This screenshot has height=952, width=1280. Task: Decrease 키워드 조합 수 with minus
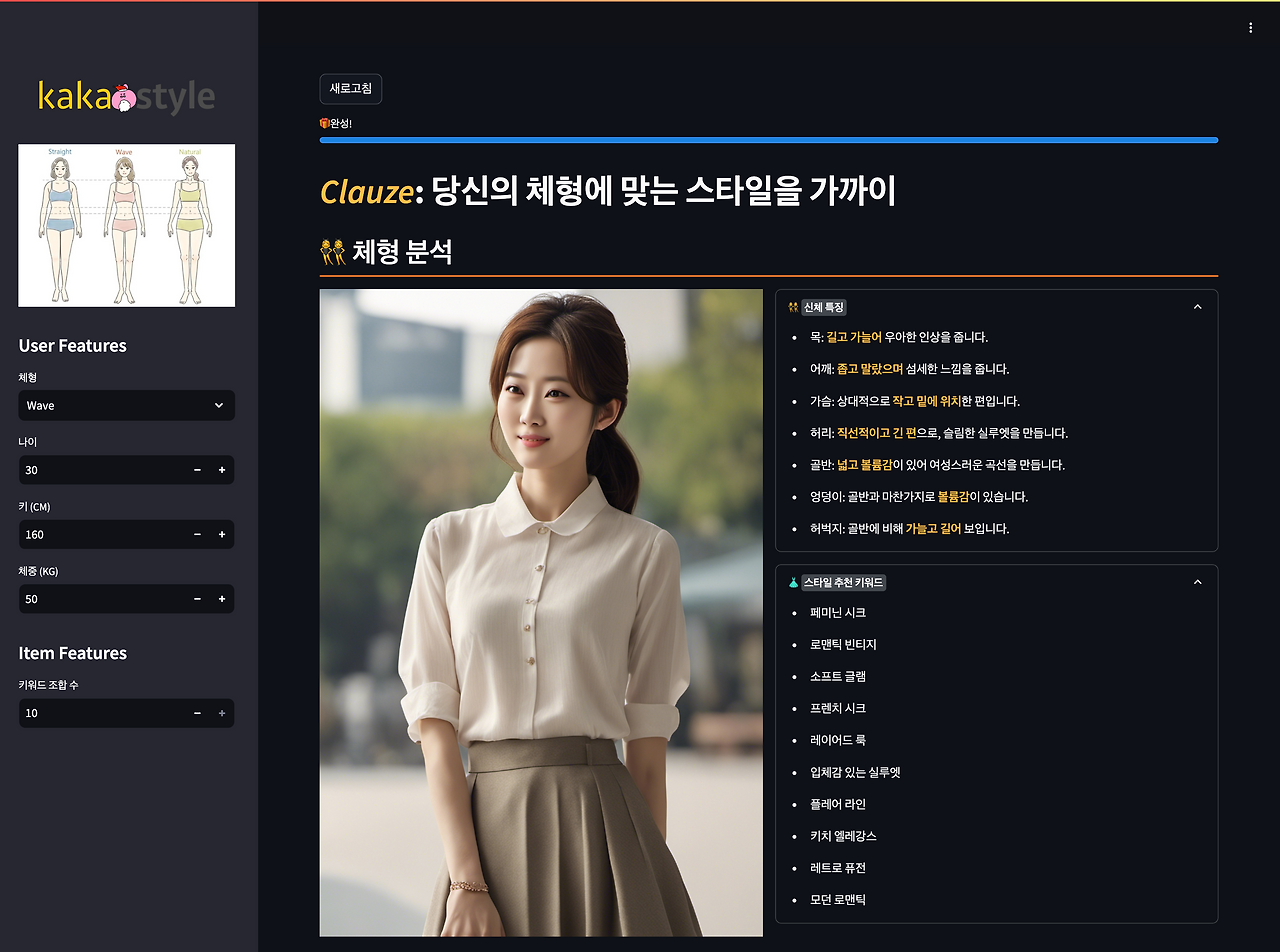point(197,713)
